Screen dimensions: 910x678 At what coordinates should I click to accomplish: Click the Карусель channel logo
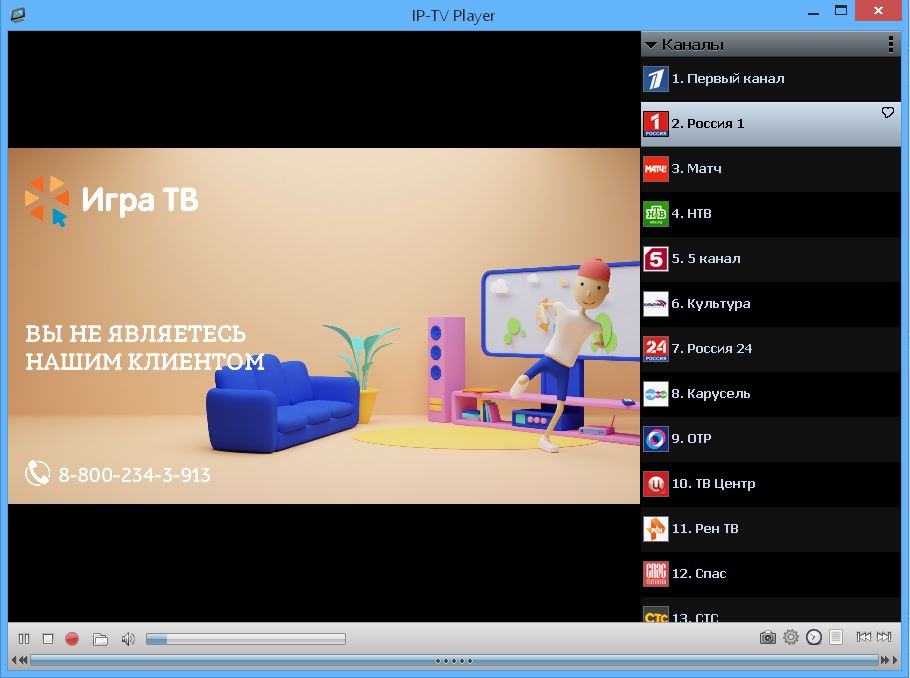point(656,394)
